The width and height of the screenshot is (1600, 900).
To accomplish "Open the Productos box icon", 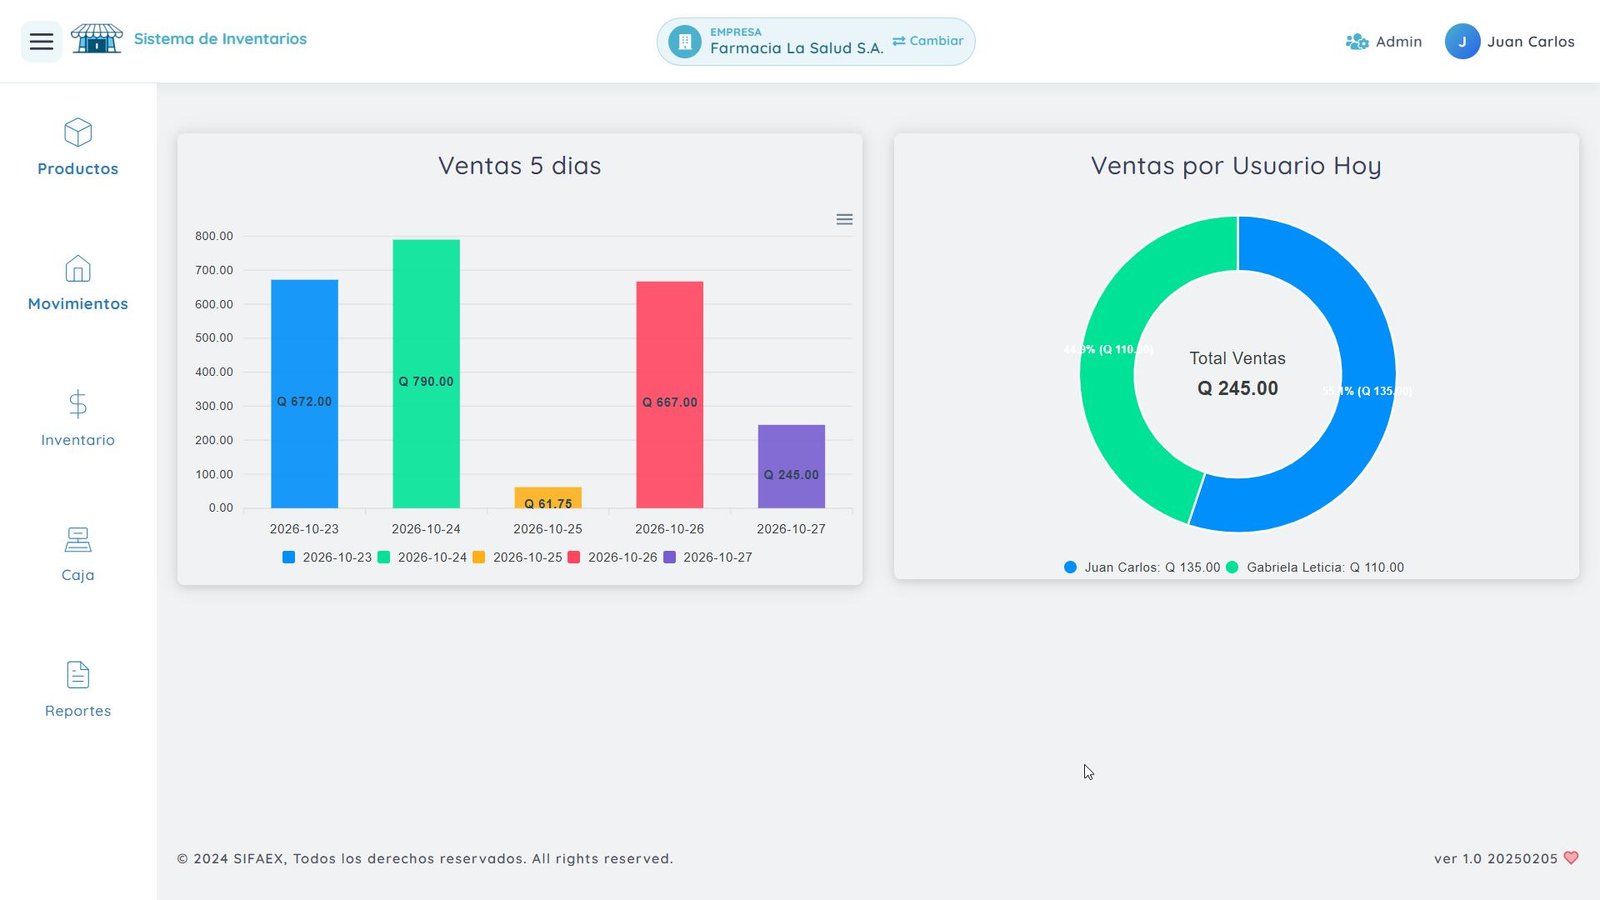I will [78, 132].
